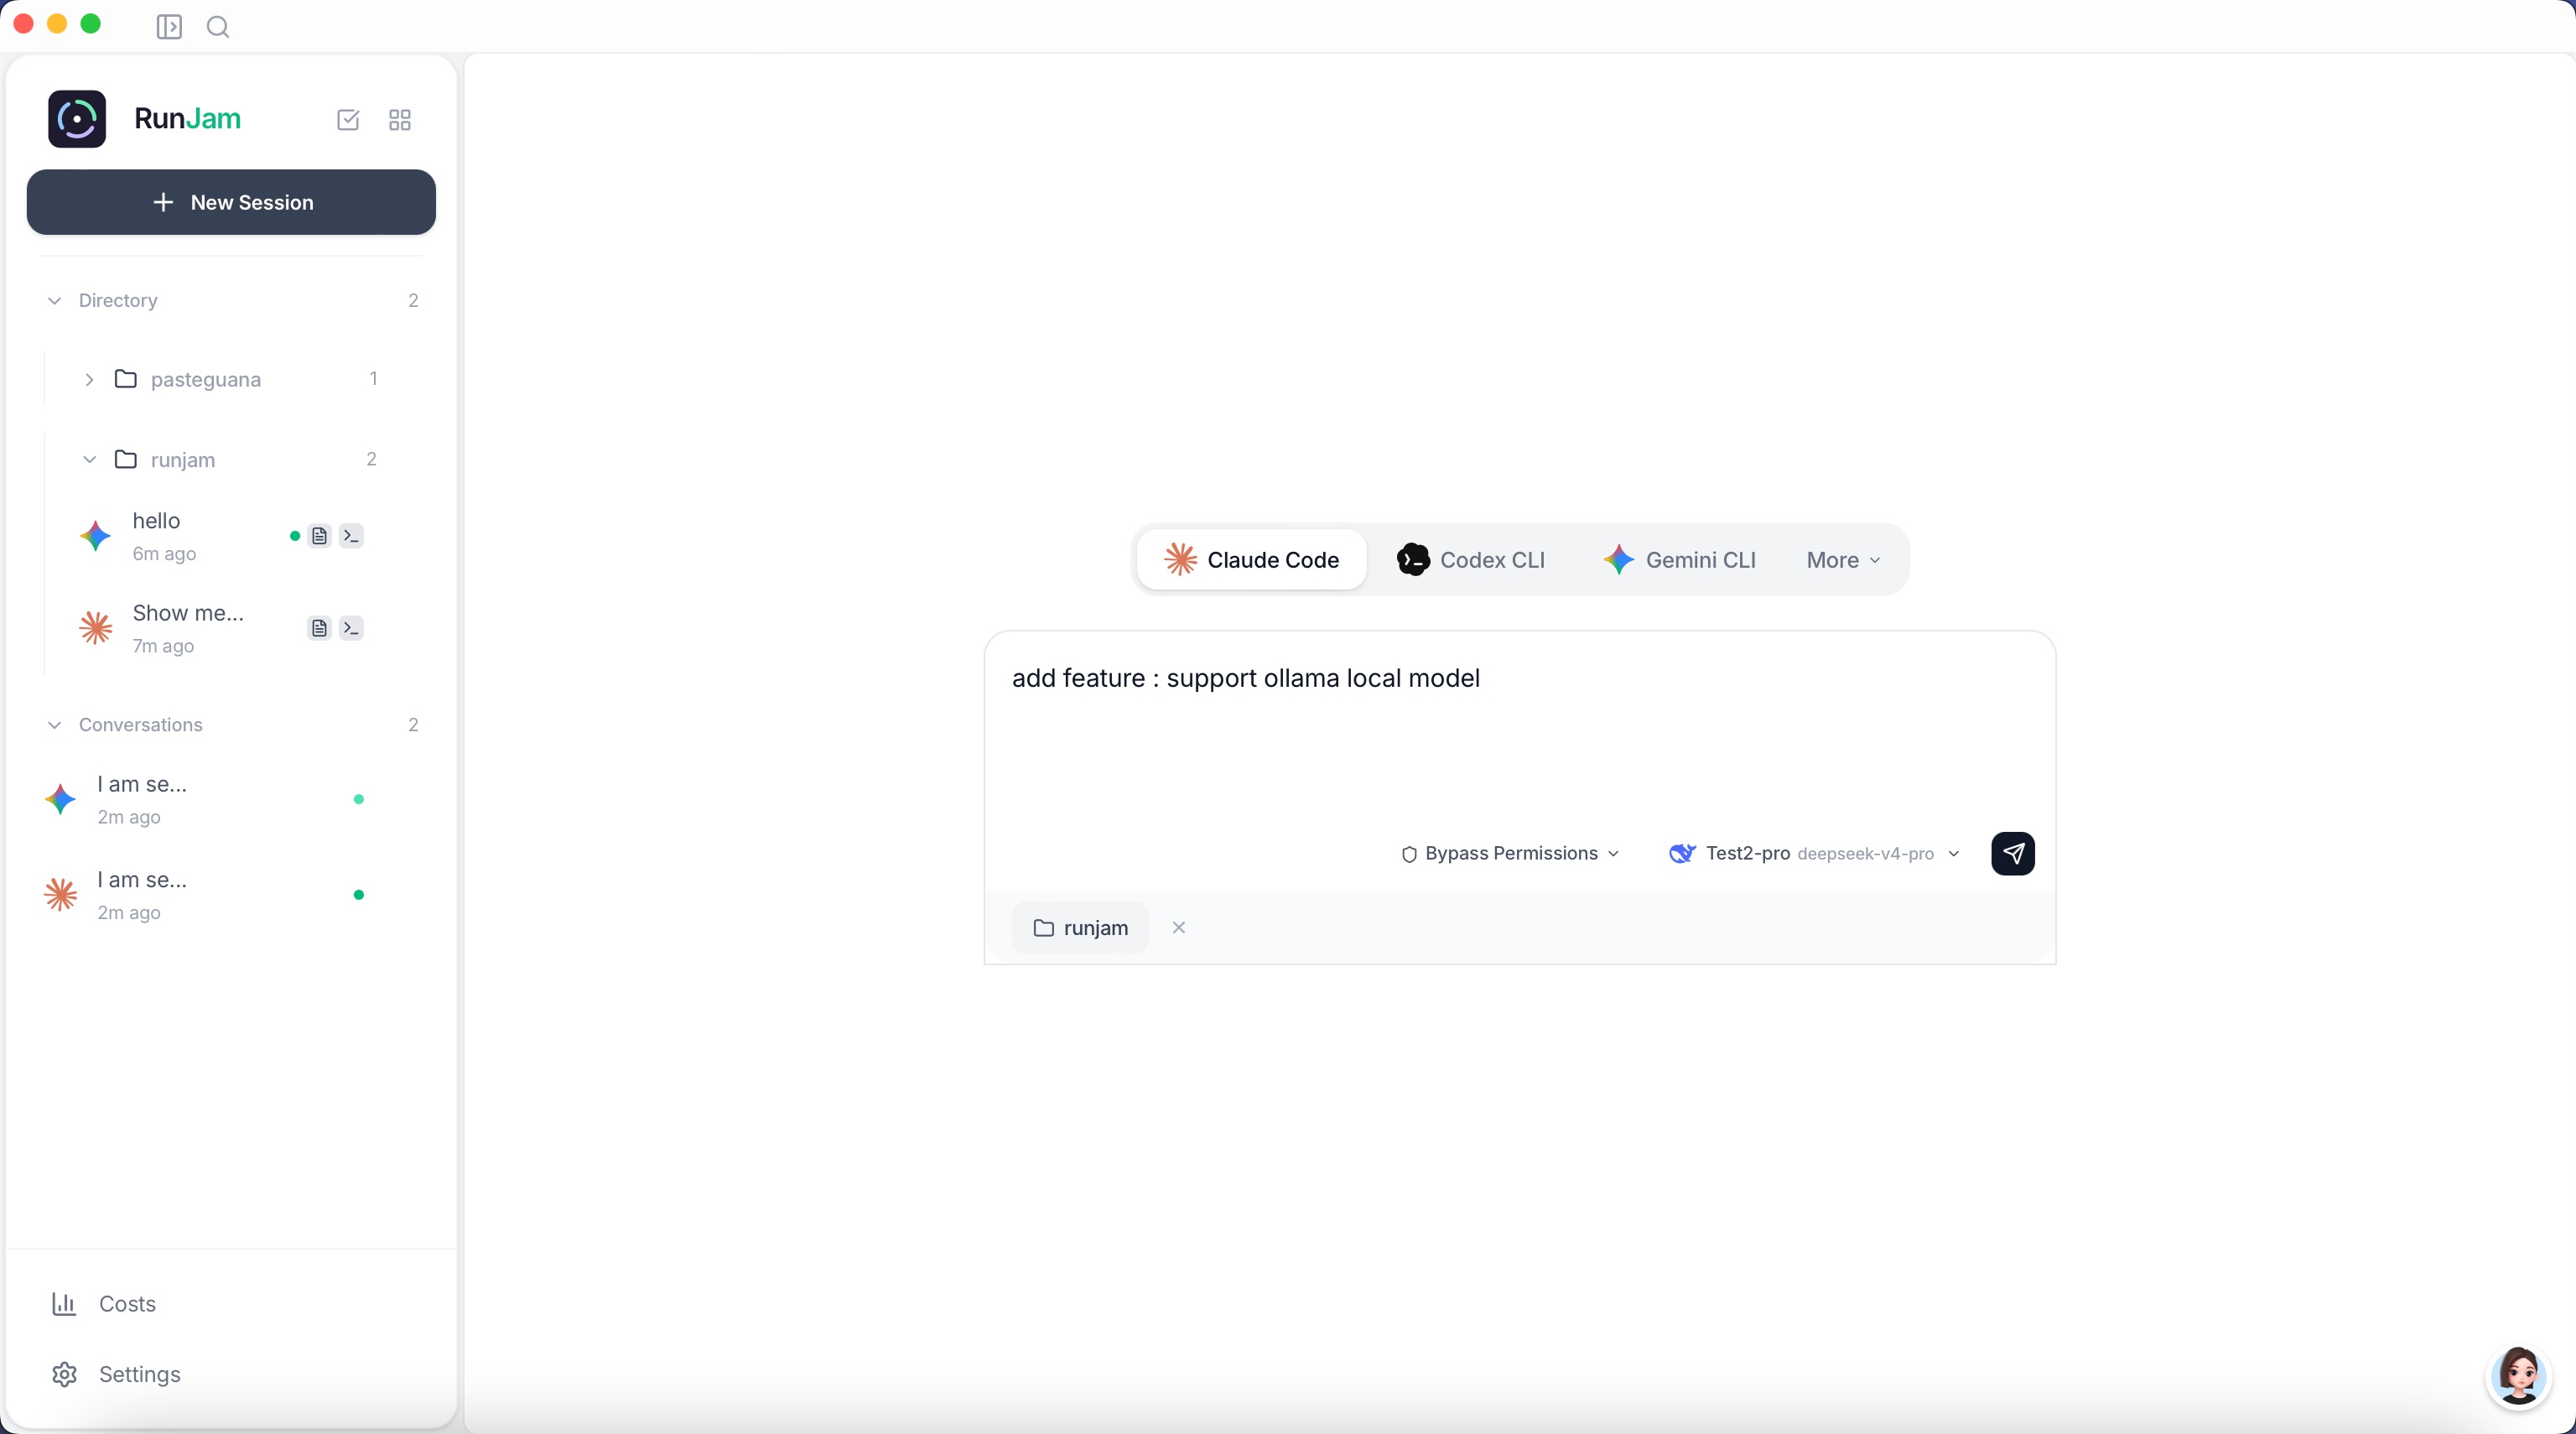Click the deepseek-v4-pro model label
Image resolution: width=2576 pixels, height=1434 pixels.
click(x=1865, y=854)
